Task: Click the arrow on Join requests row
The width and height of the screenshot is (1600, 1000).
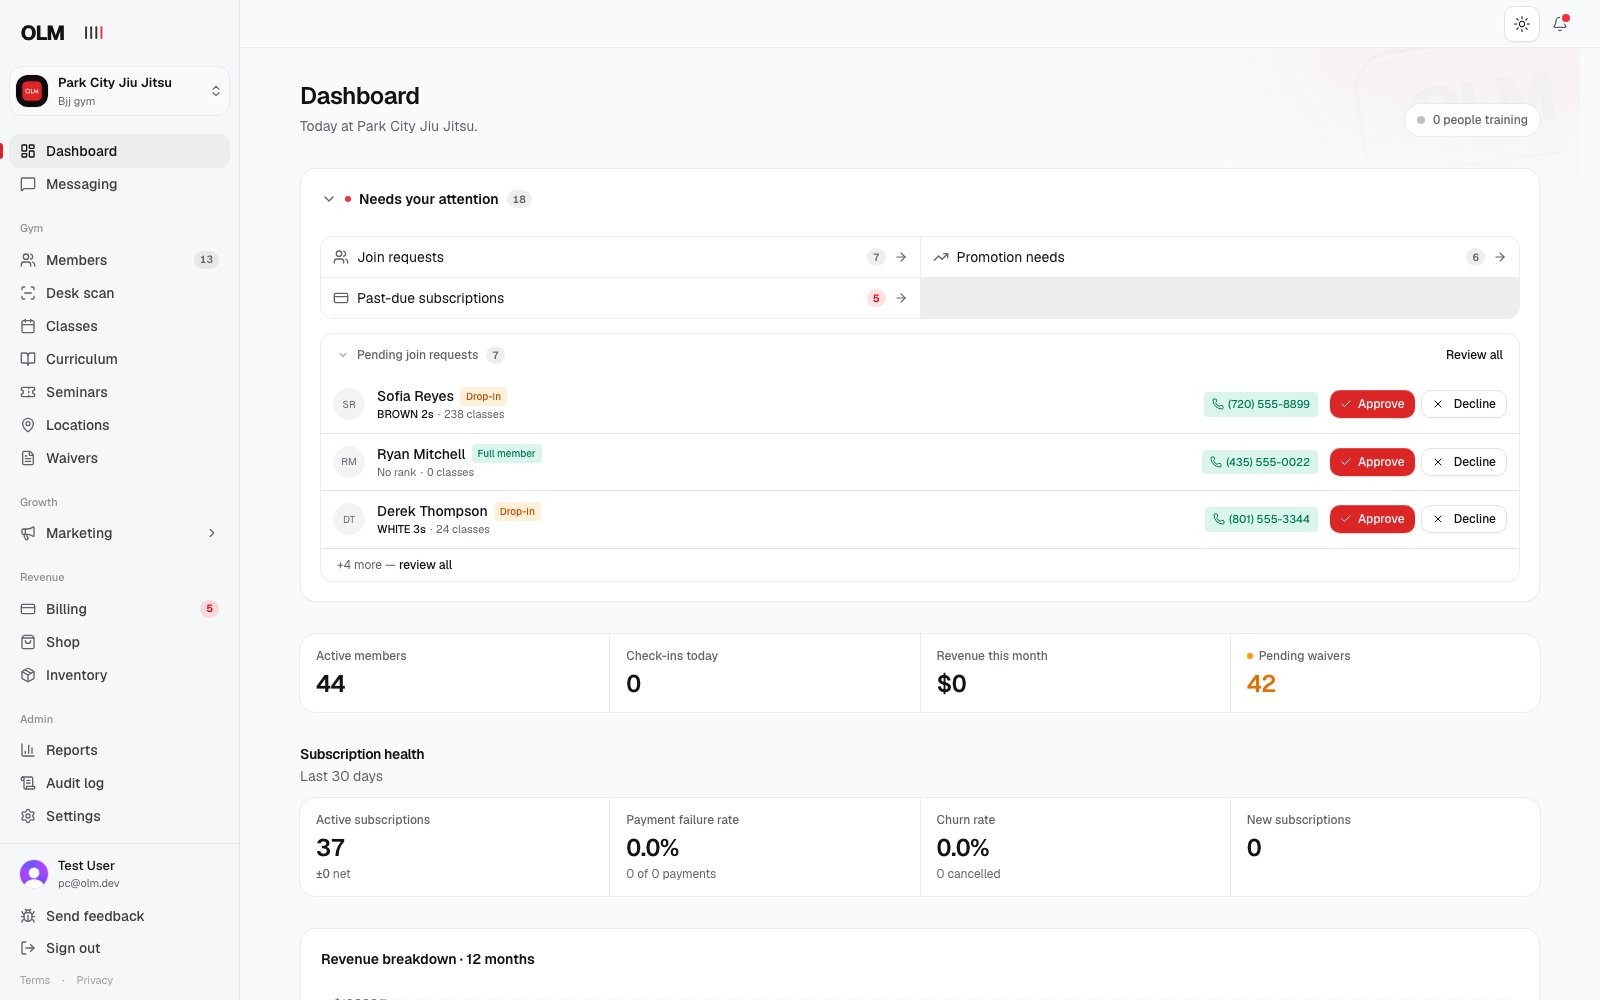Action: click(901, 257)
